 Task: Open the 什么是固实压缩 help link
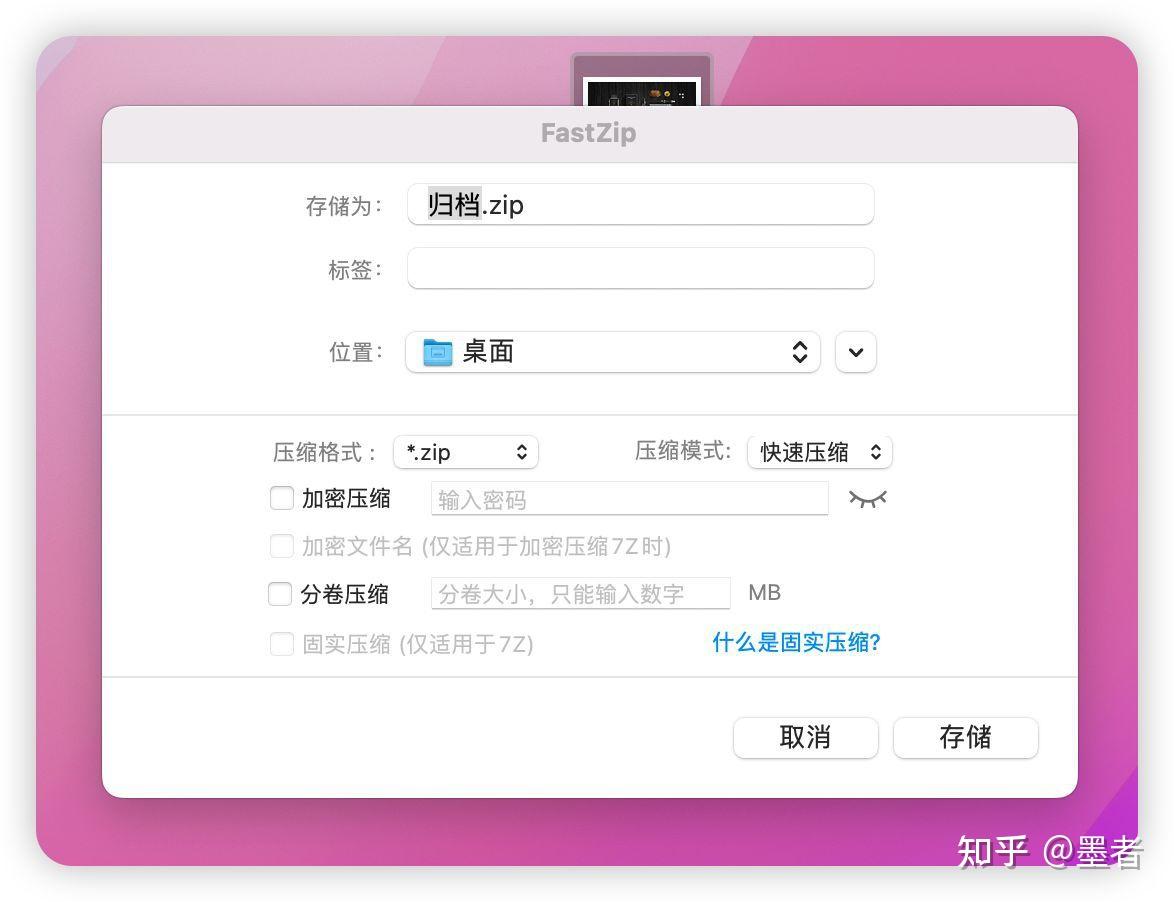pyautogui.click(x=795, y=643)
